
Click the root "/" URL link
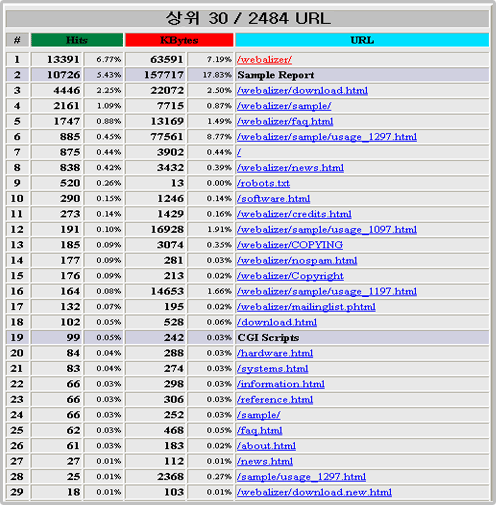pyautogui.click(x=239, y=152)
